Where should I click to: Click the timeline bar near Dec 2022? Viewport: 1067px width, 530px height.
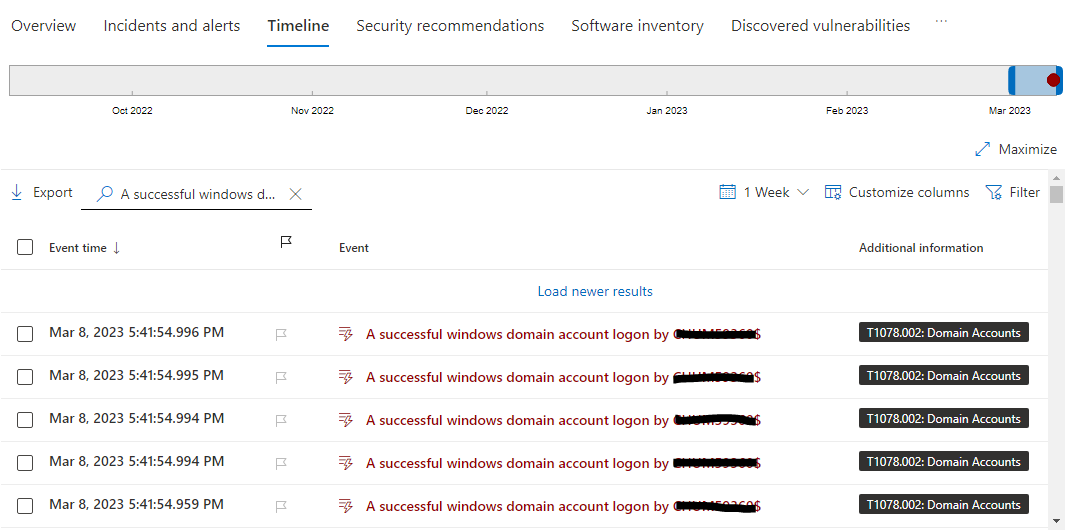pyautogui.click(x=487, y=80)
